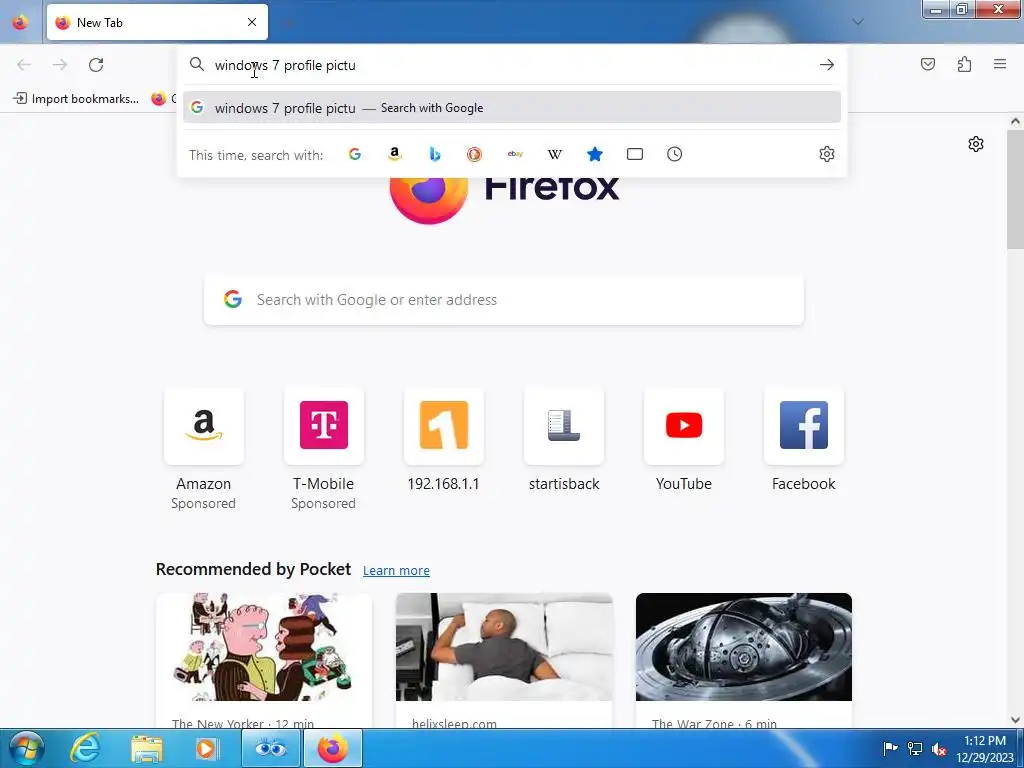Open search settings gear in address dropdown
The width and height of the screenshot is (1024, 768).
(827, 154)
